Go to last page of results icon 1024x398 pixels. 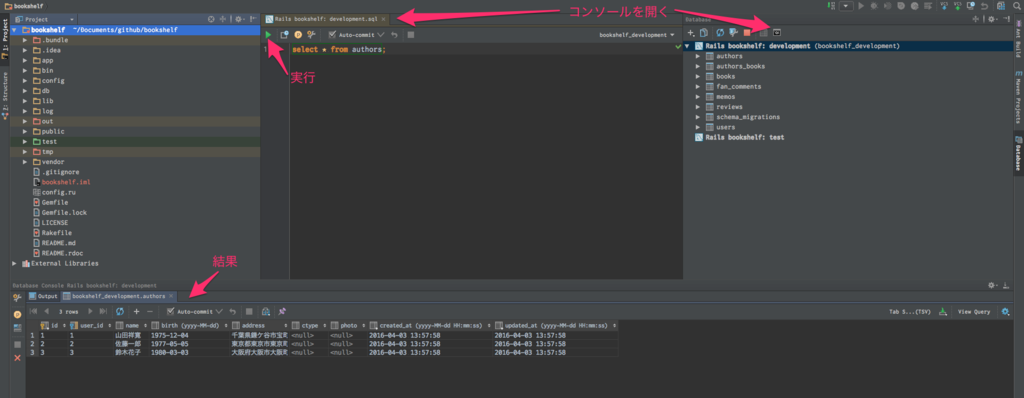coord(103,312)
